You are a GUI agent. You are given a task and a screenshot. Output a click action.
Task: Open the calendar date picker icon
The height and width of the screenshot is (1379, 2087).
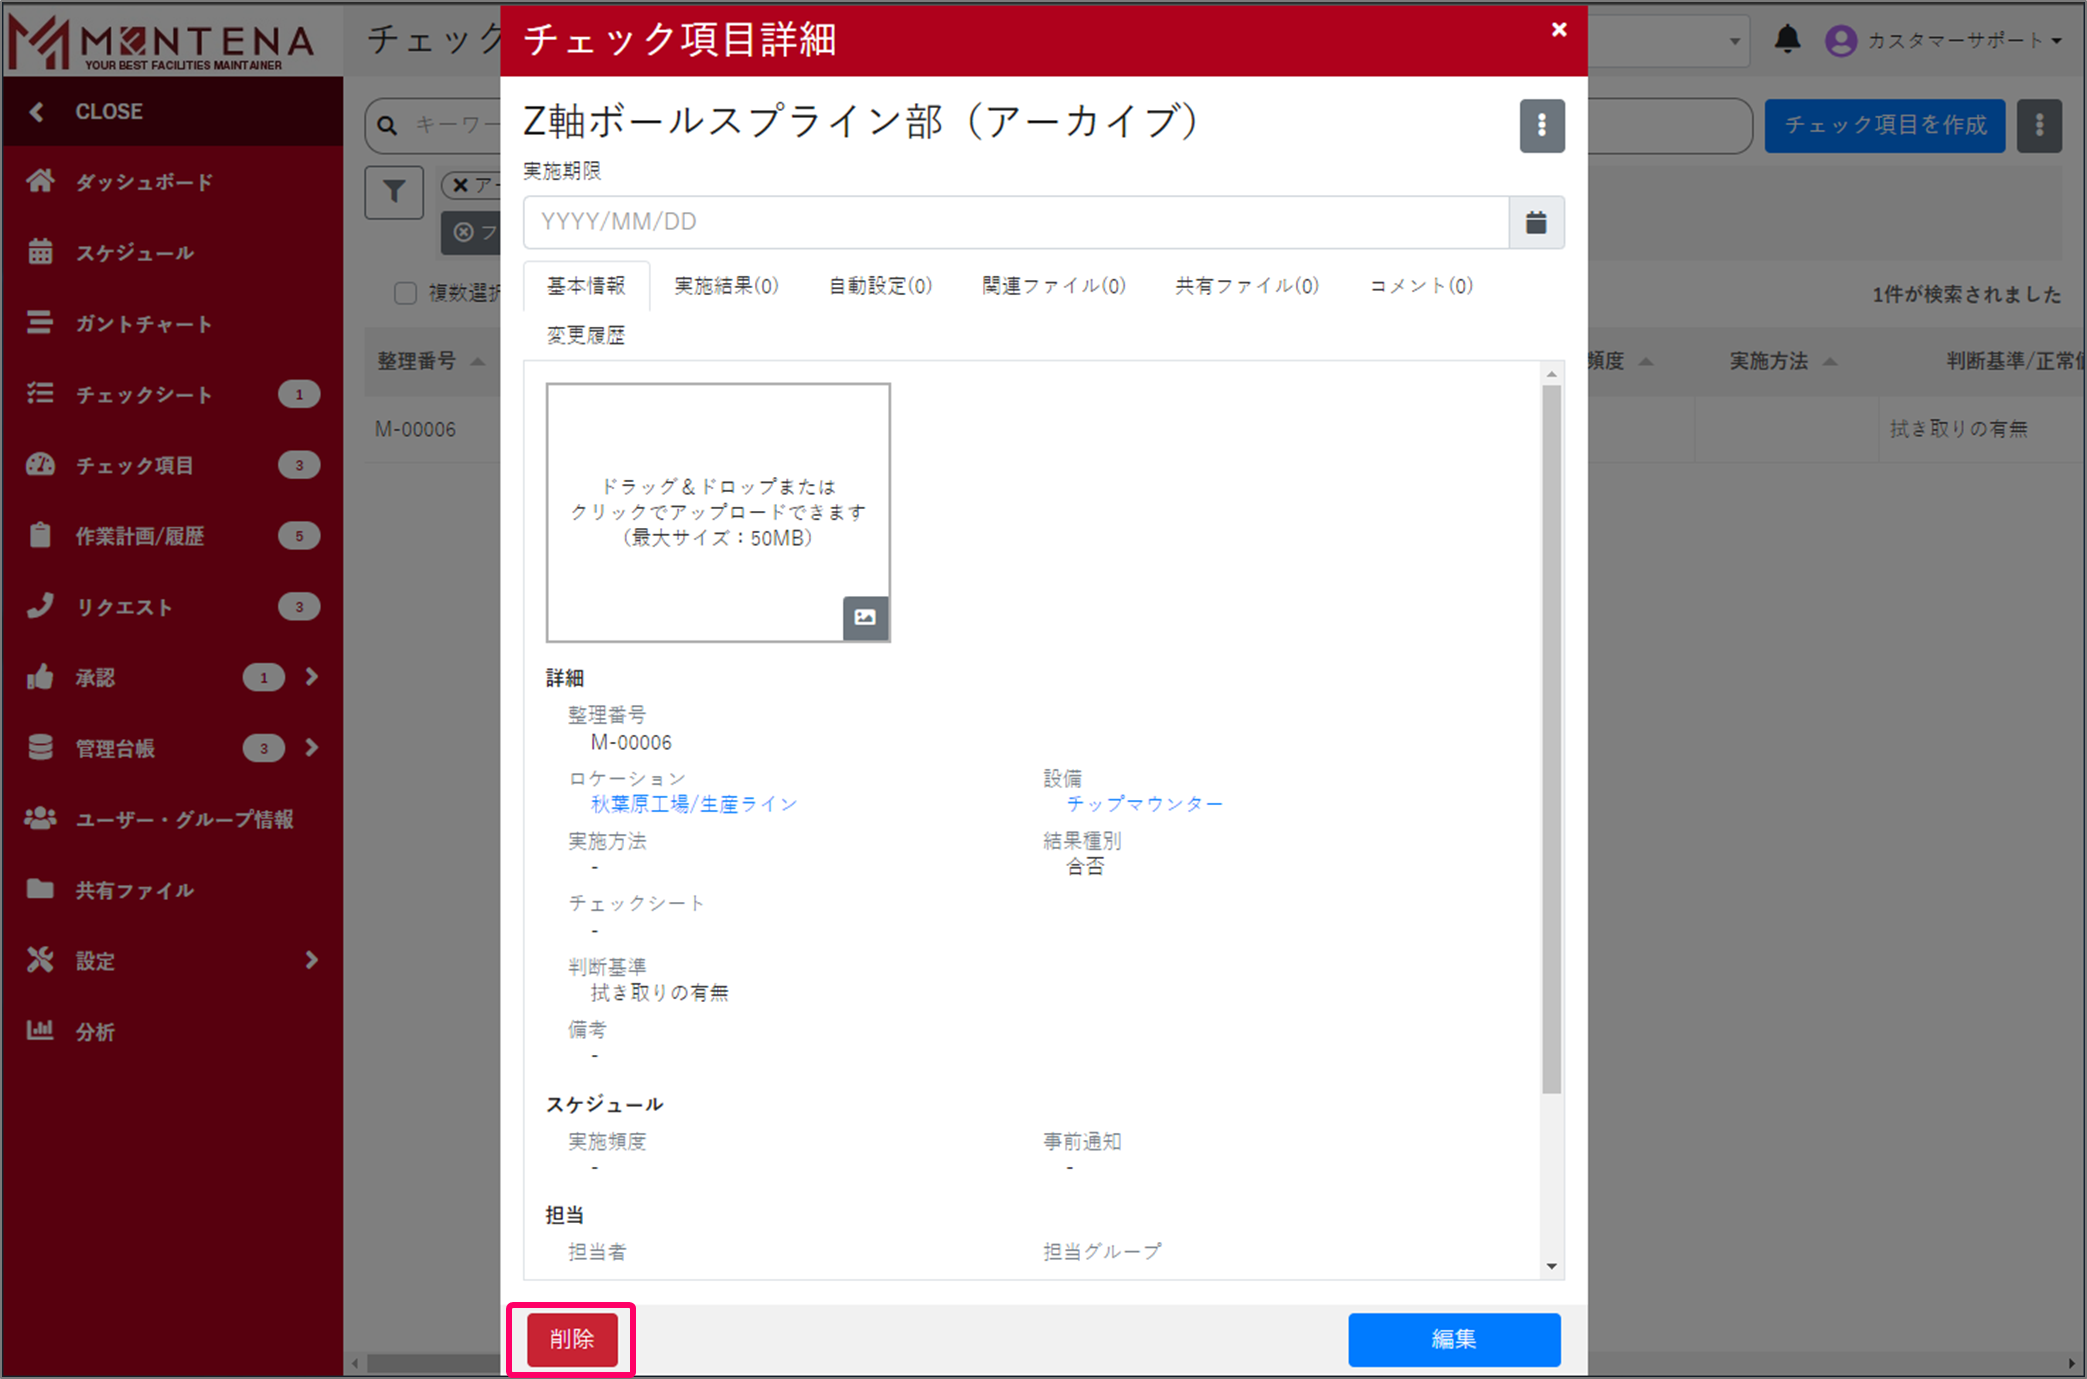click(x=1535, y=222)
